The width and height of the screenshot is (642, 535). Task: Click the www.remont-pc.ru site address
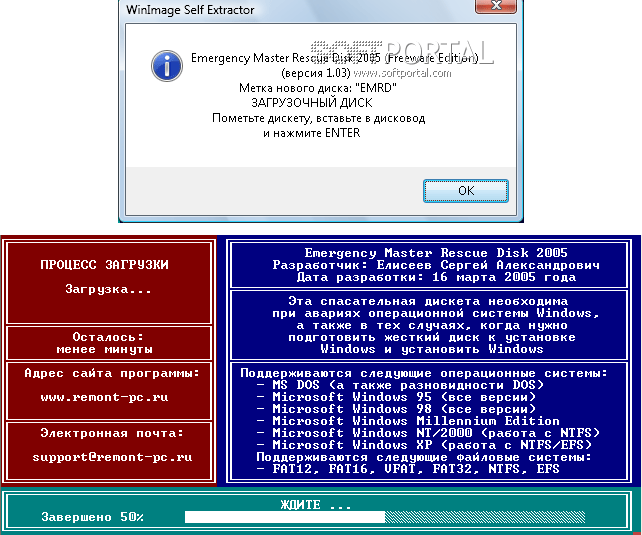(104, 397)
